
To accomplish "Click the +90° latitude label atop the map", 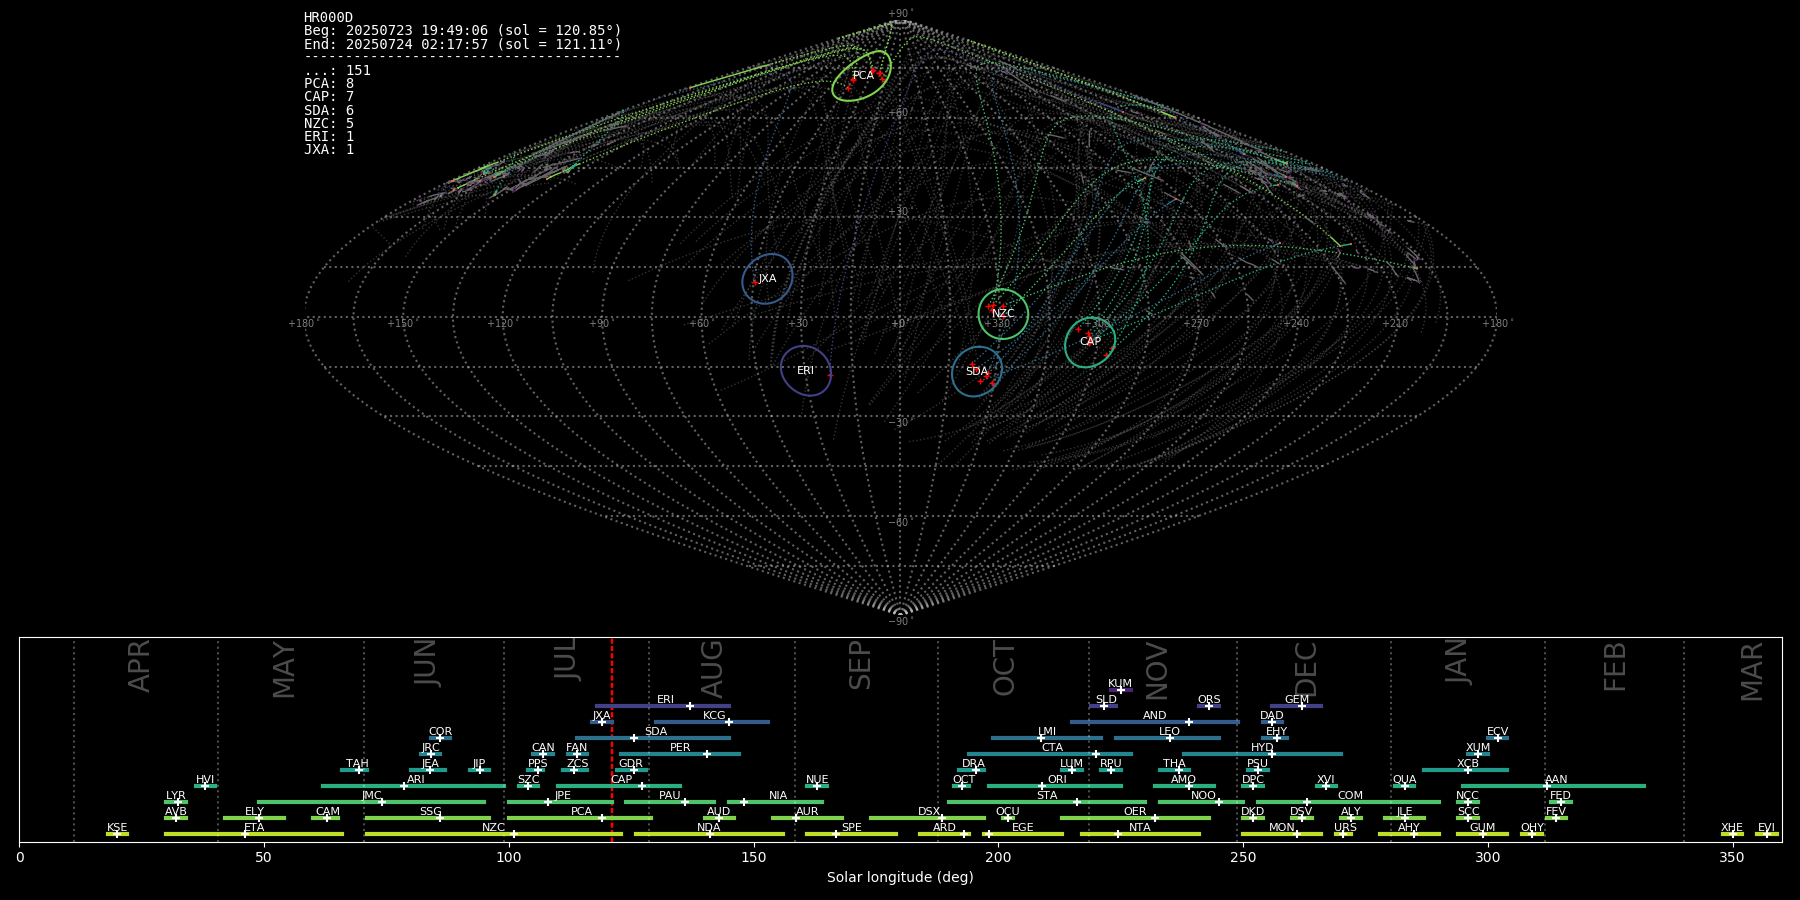I will click(x=900, y=13).
